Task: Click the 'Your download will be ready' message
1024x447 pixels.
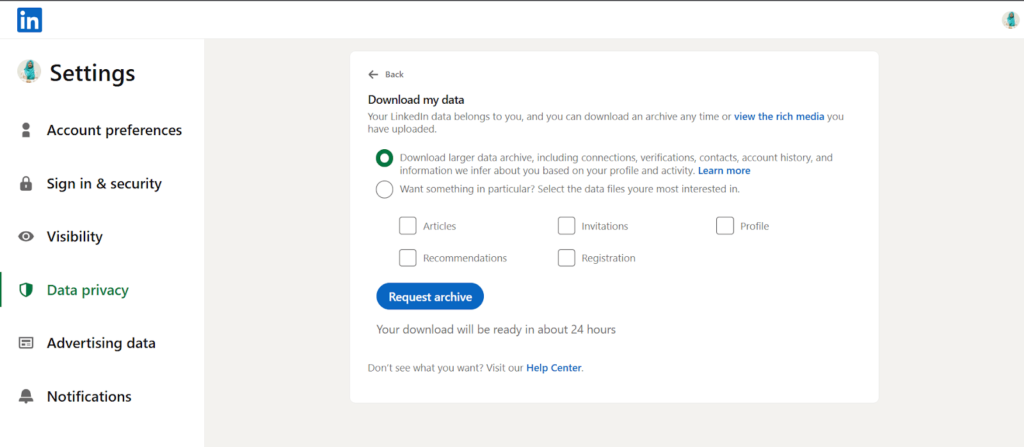Action: [x=496, y=329]
